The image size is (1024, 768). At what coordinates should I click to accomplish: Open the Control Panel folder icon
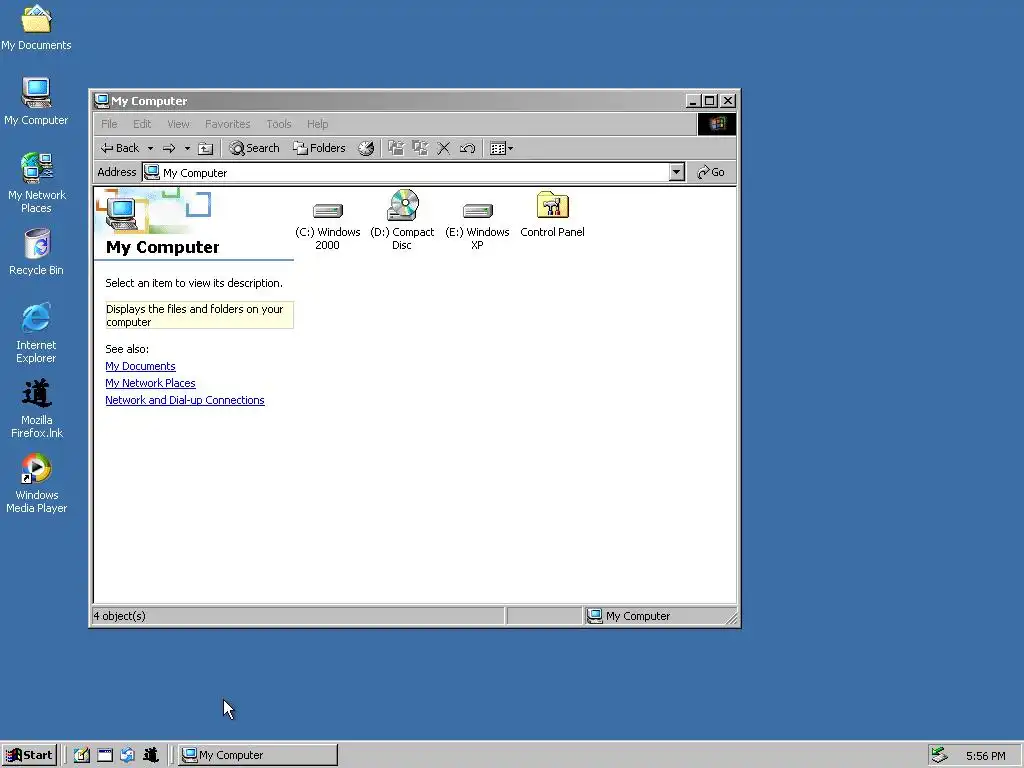(x=552, y=214)
